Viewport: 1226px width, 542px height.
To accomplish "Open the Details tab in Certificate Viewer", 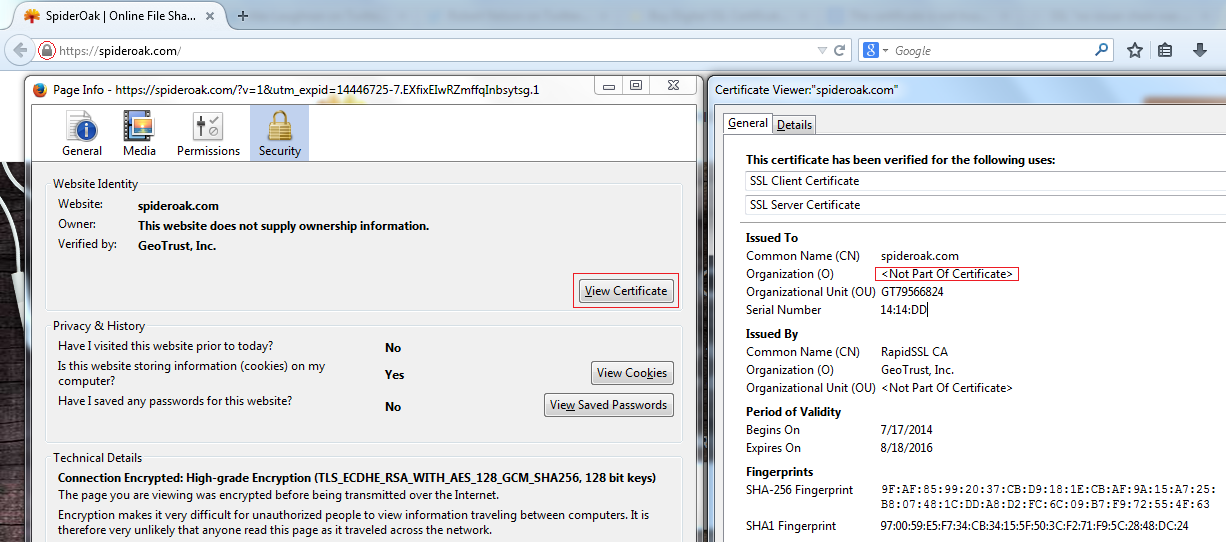I will point(794,125).
